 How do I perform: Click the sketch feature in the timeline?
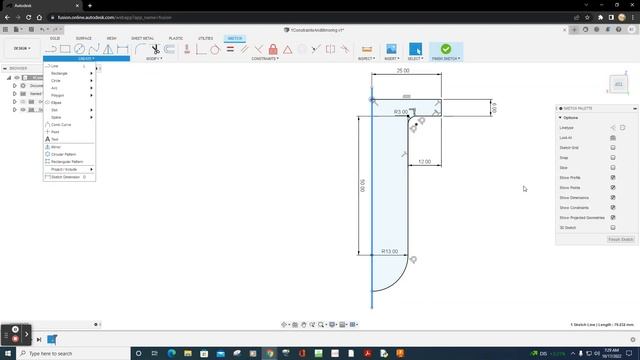coord(52,339)
